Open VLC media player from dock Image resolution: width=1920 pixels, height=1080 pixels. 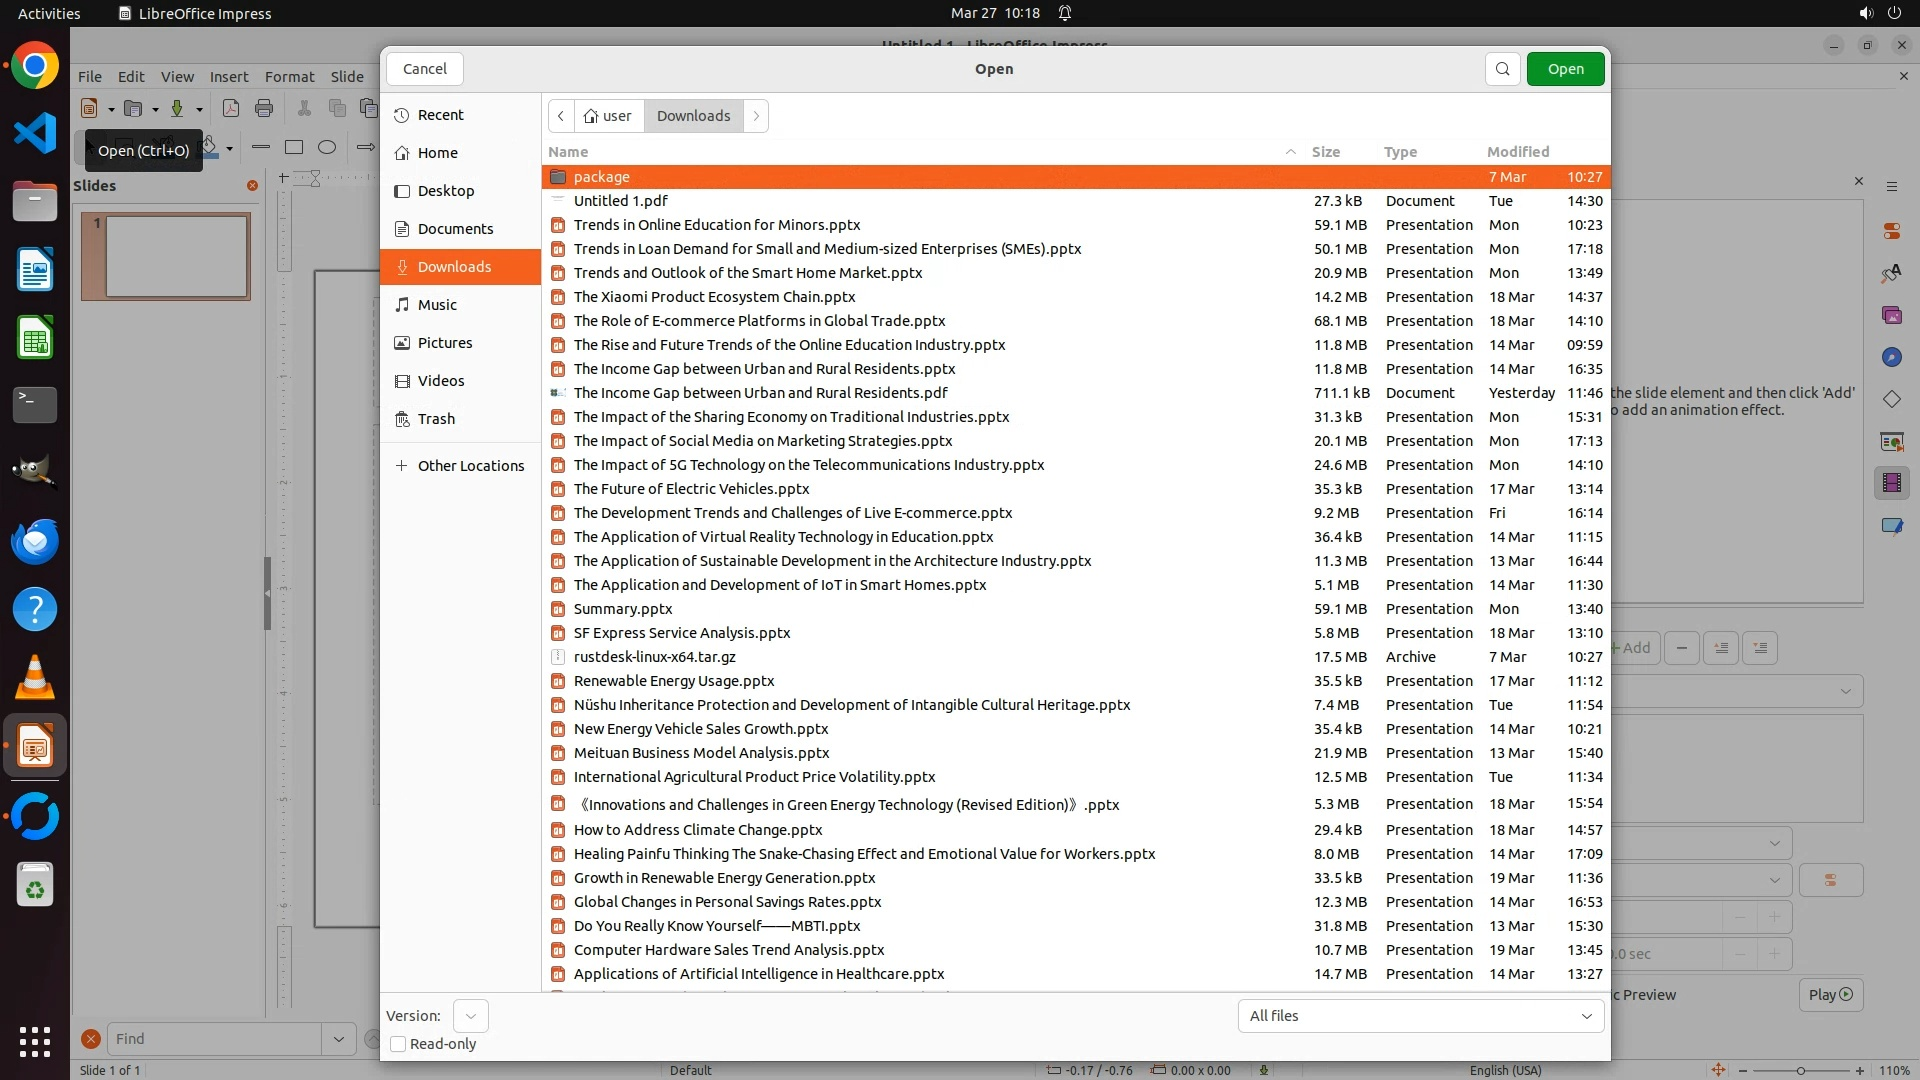pyautogui.click(x=35, y=678)
